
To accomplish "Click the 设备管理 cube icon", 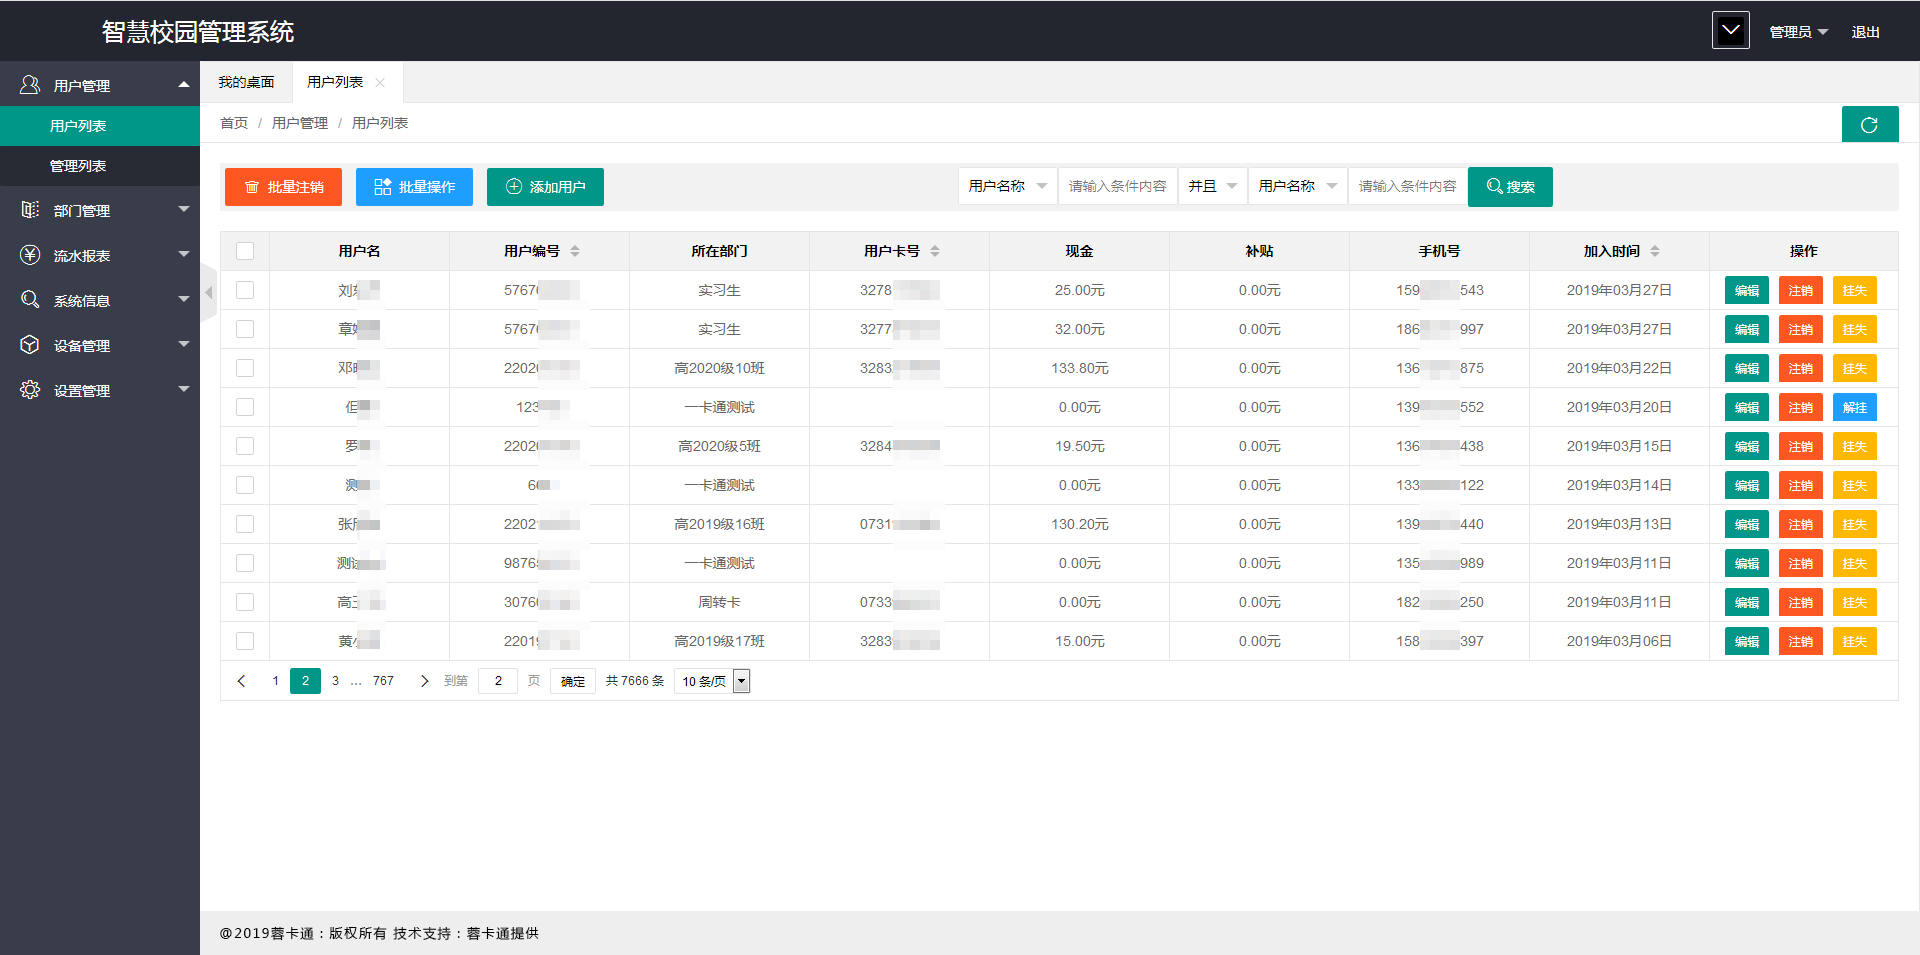I will [30, 345].
